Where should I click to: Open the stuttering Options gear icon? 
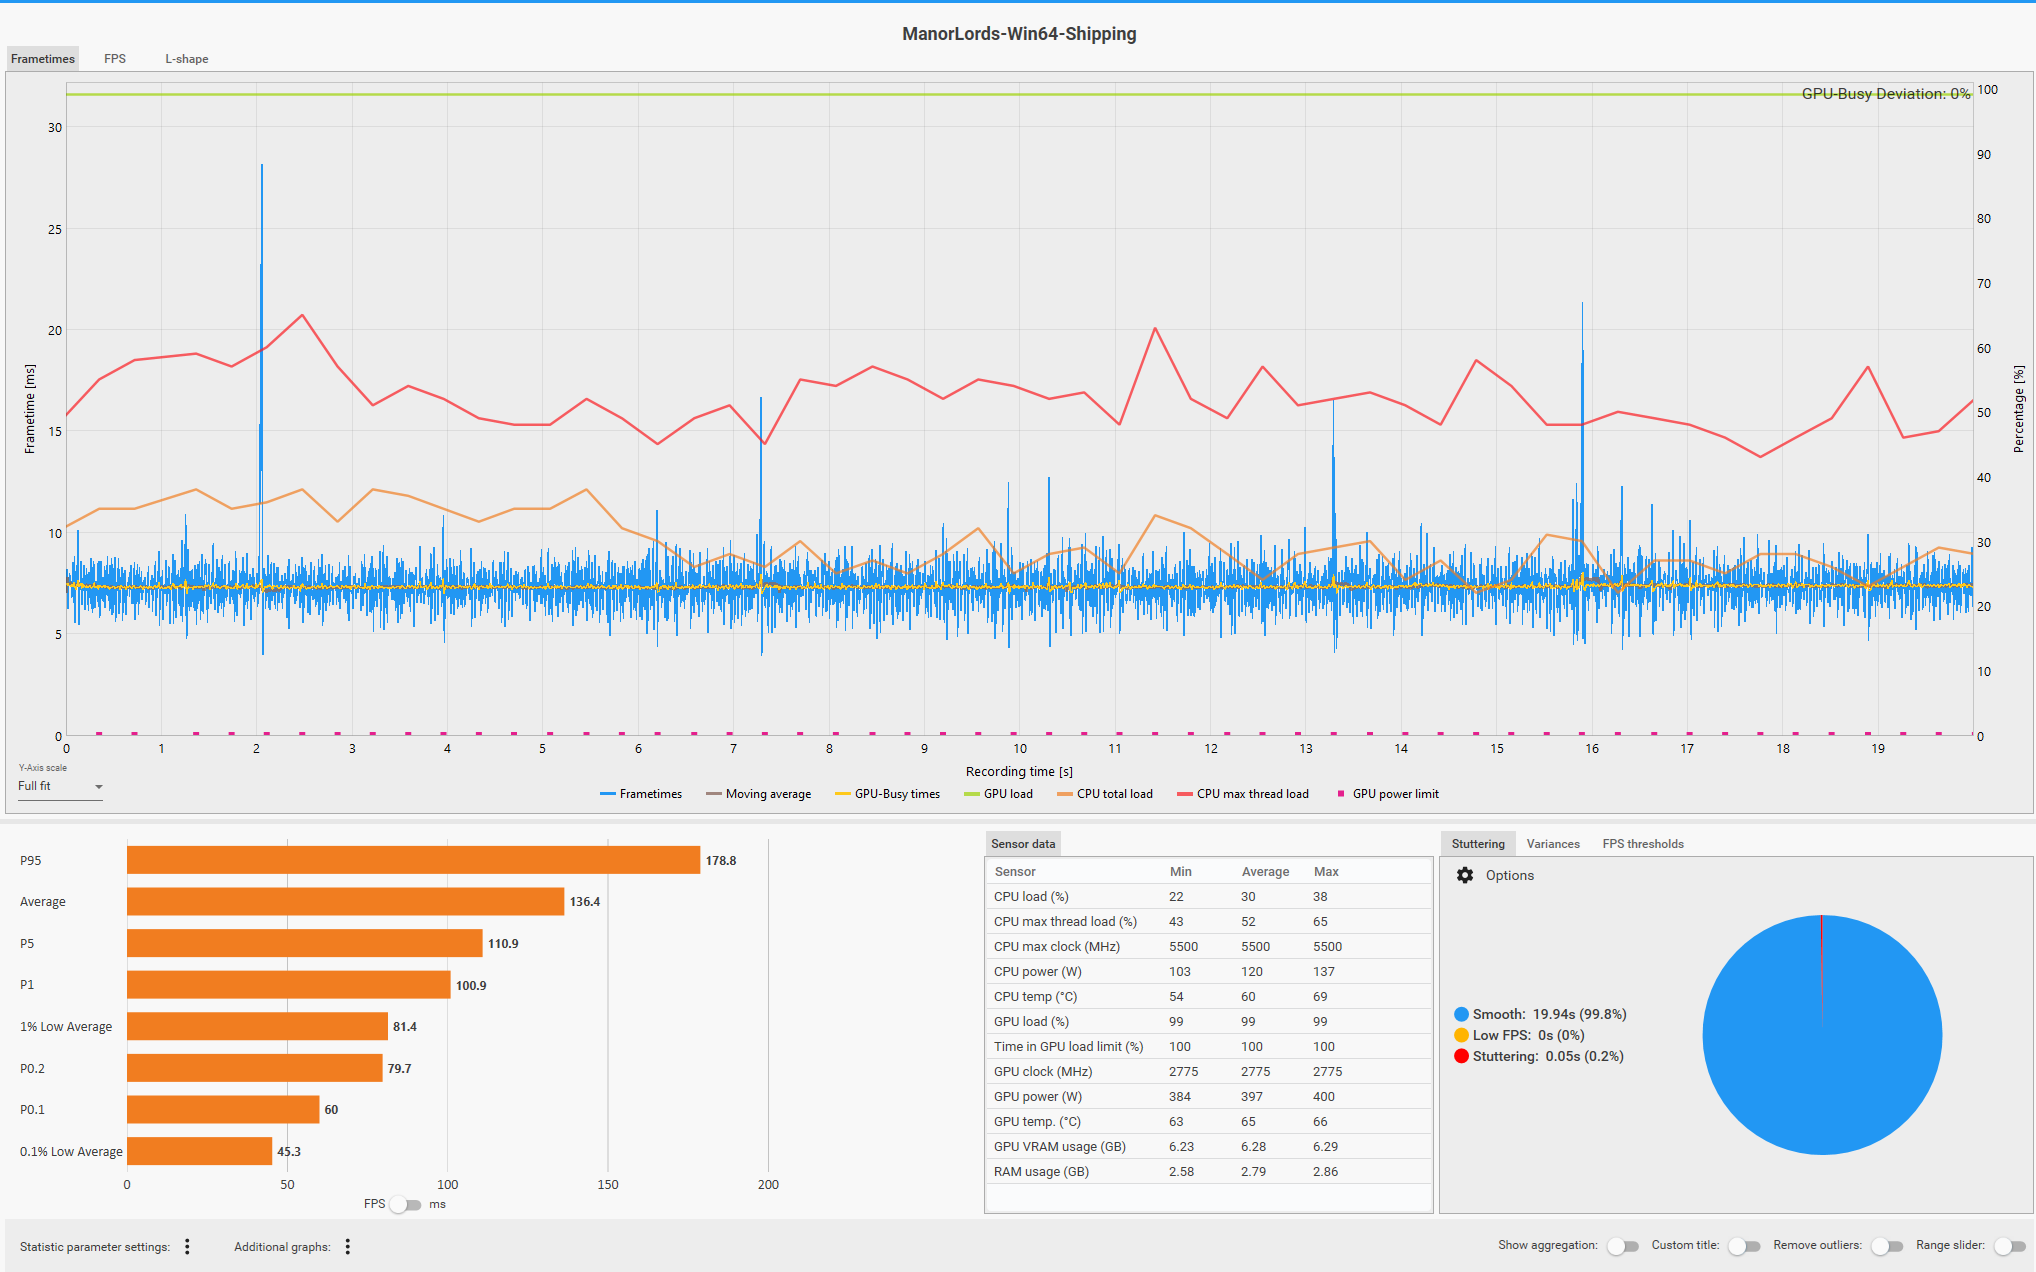pyautogui.click(x=1465, y=875)
